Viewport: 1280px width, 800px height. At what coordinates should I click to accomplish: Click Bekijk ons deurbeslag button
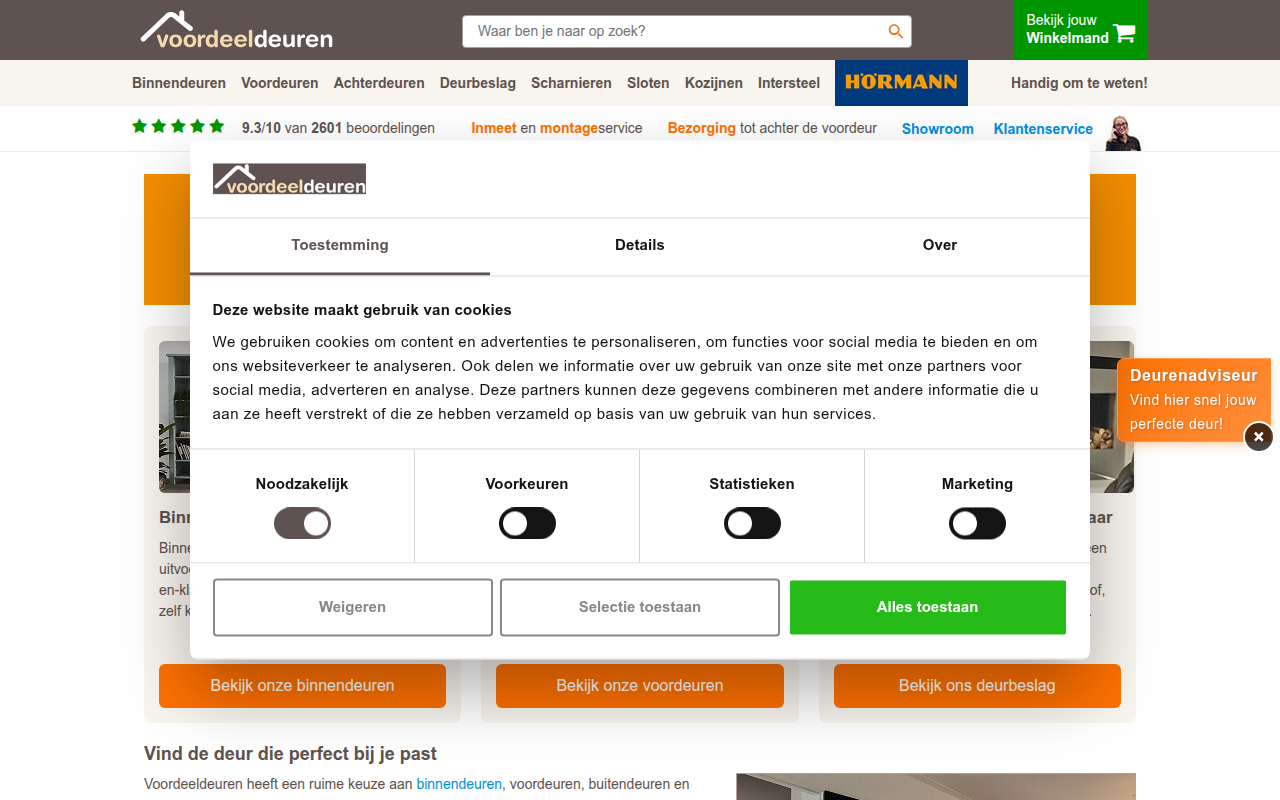[977, 686]
